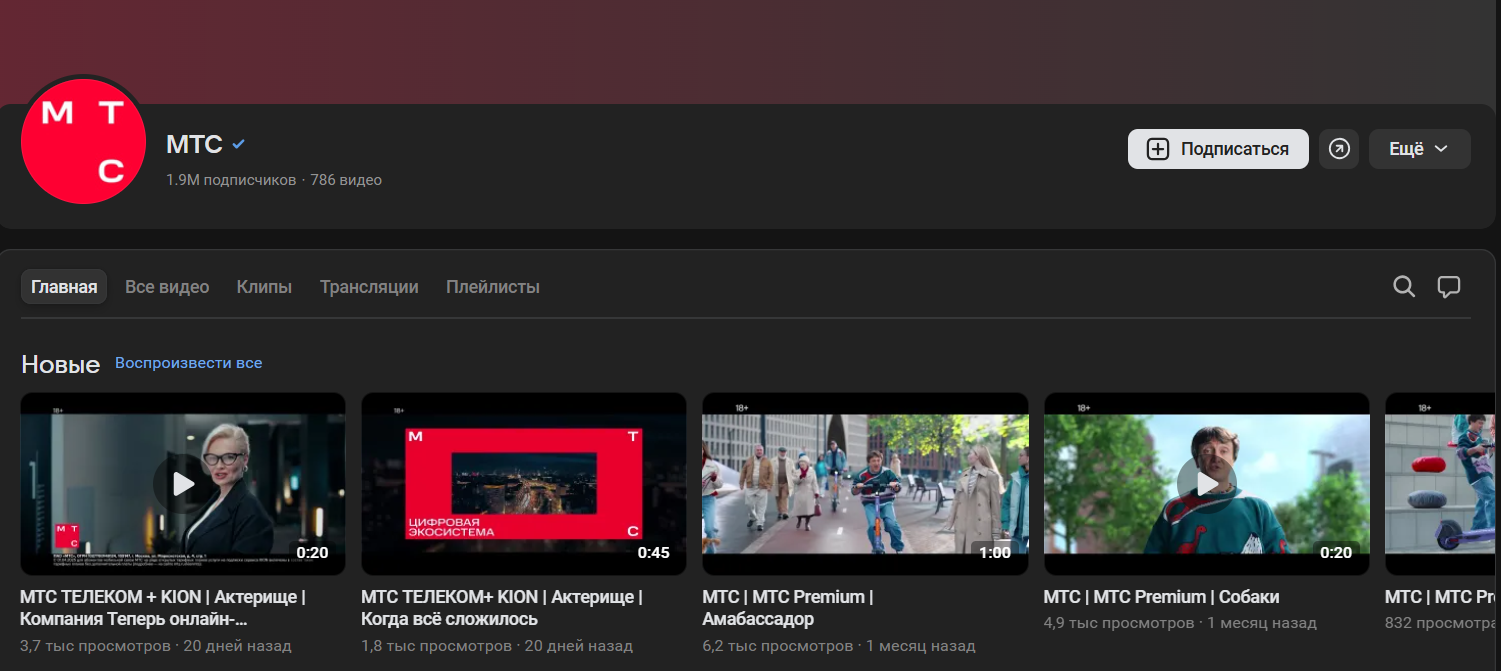Click the Воспроизвести все link
Viewport: 1501px width, 671px height.
coord(189,363)
